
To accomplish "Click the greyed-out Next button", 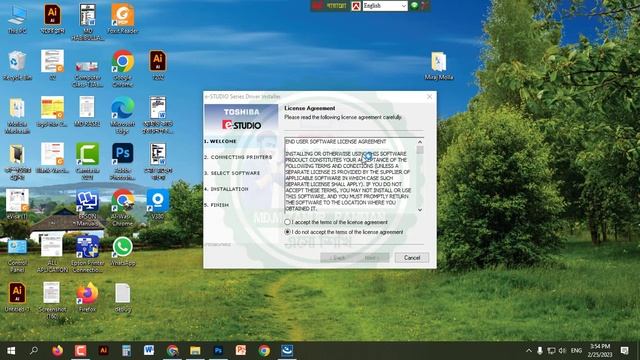I will 371,258.
